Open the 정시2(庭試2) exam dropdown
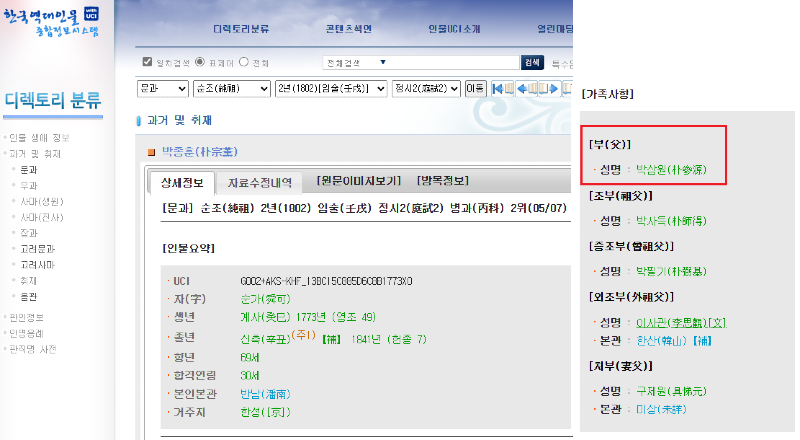Image resolution: width=800 pixels, height=440 pixels. tap(427, 88)
